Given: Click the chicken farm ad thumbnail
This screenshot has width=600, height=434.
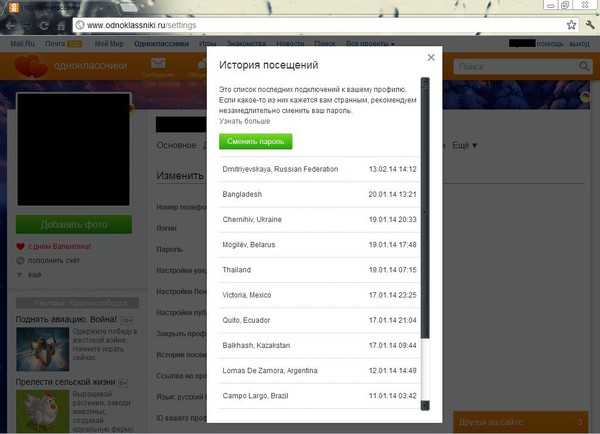Looking at the screenshot, I should tap(42, 411).
